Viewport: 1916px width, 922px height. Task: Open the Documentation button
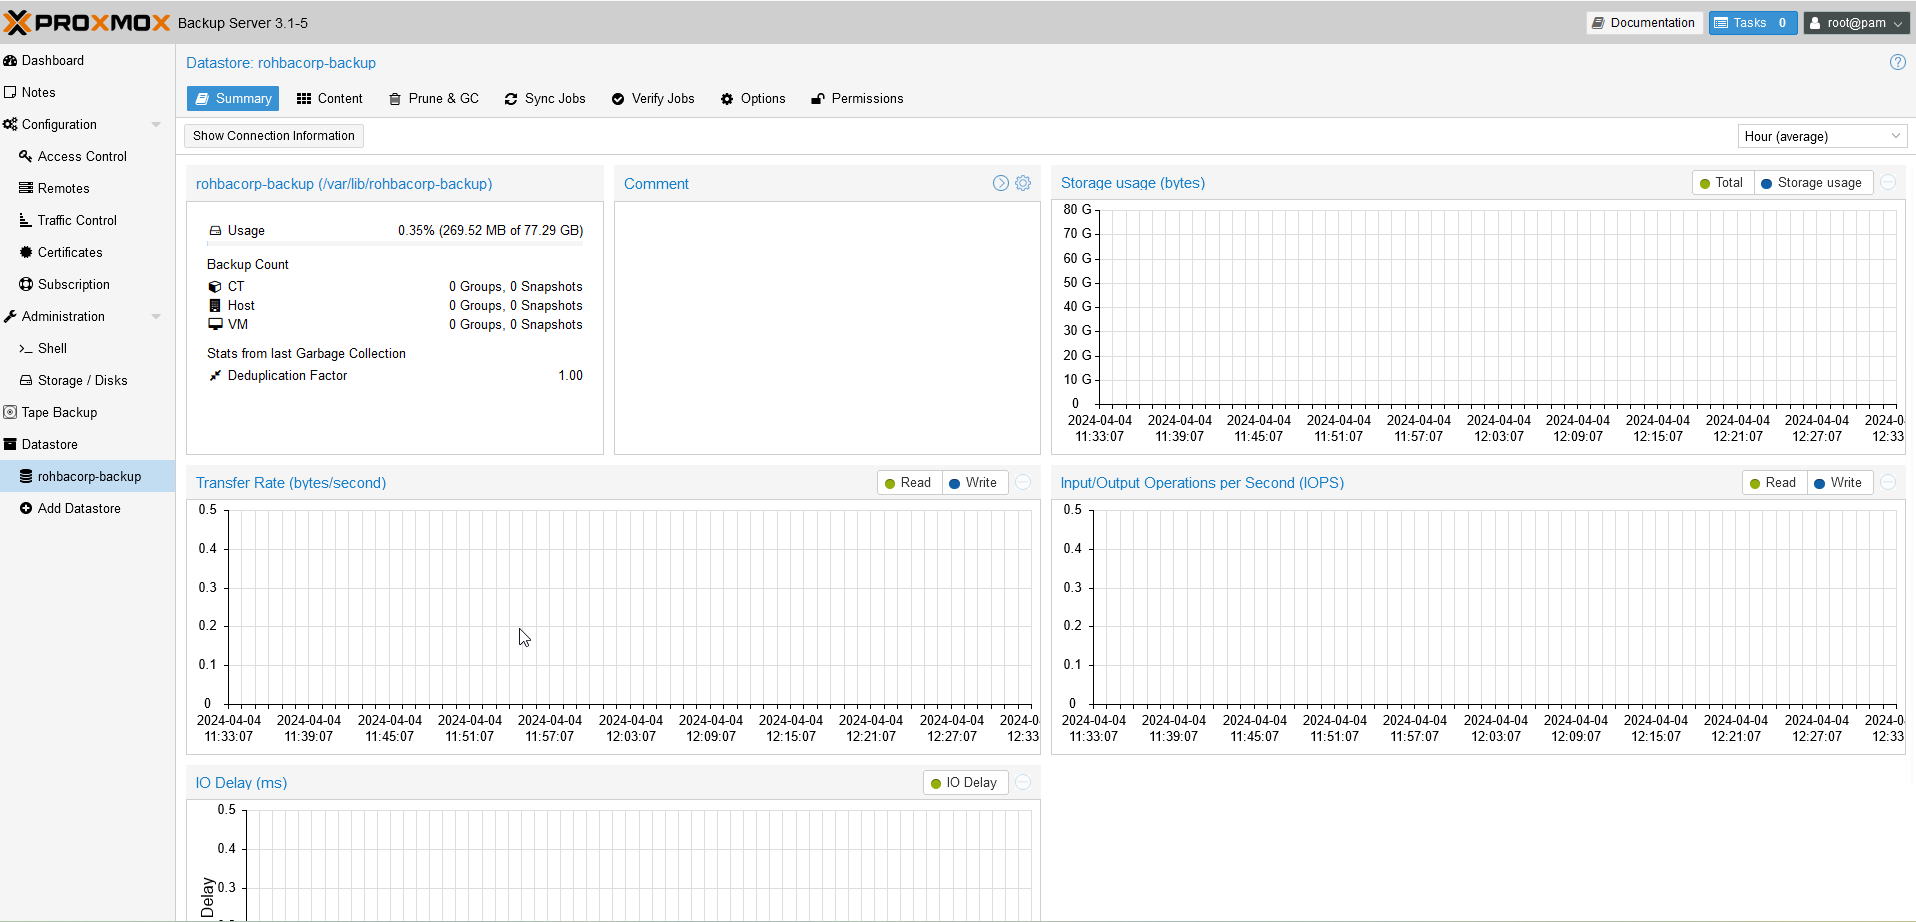coord(1644,23)
